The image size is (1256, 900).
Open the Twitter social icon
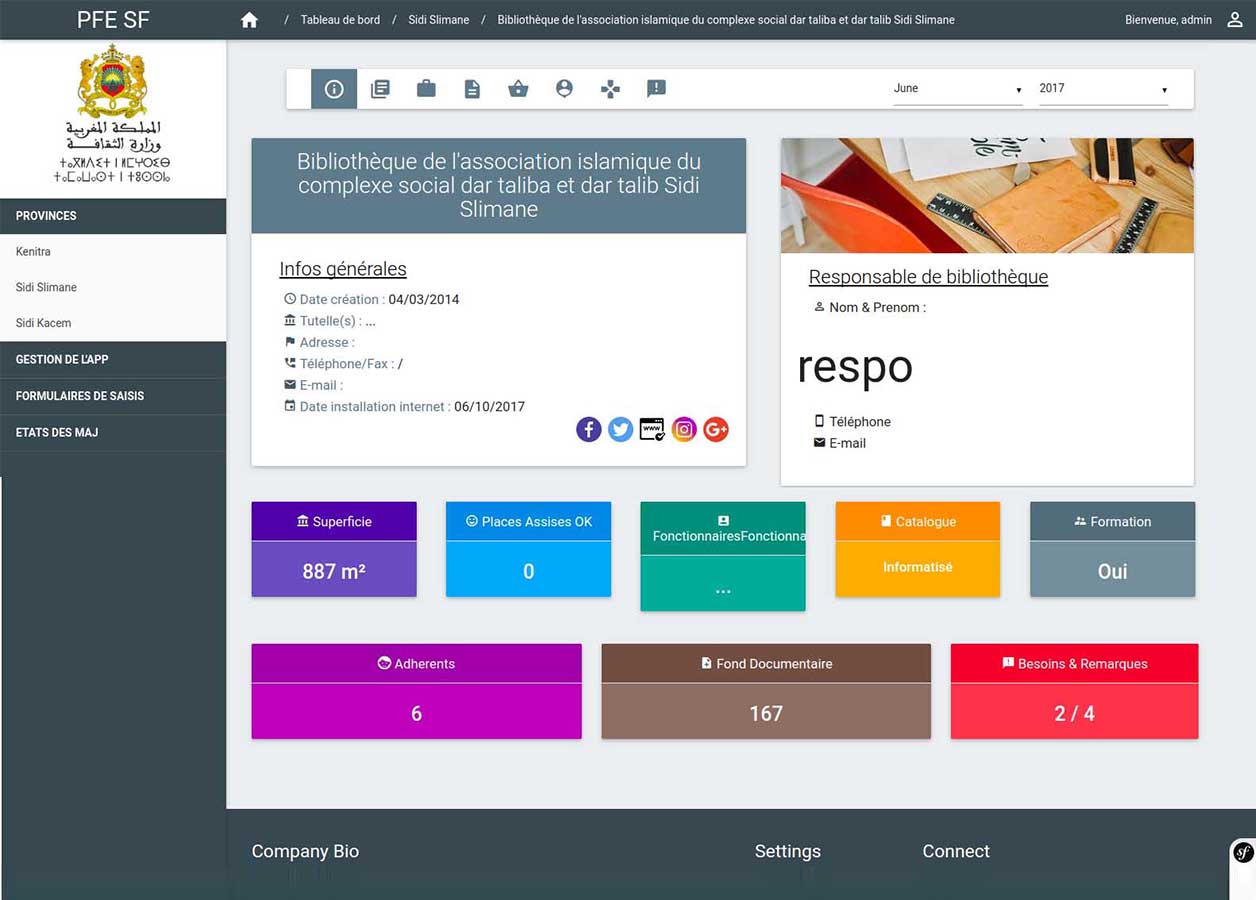[621, 430]
